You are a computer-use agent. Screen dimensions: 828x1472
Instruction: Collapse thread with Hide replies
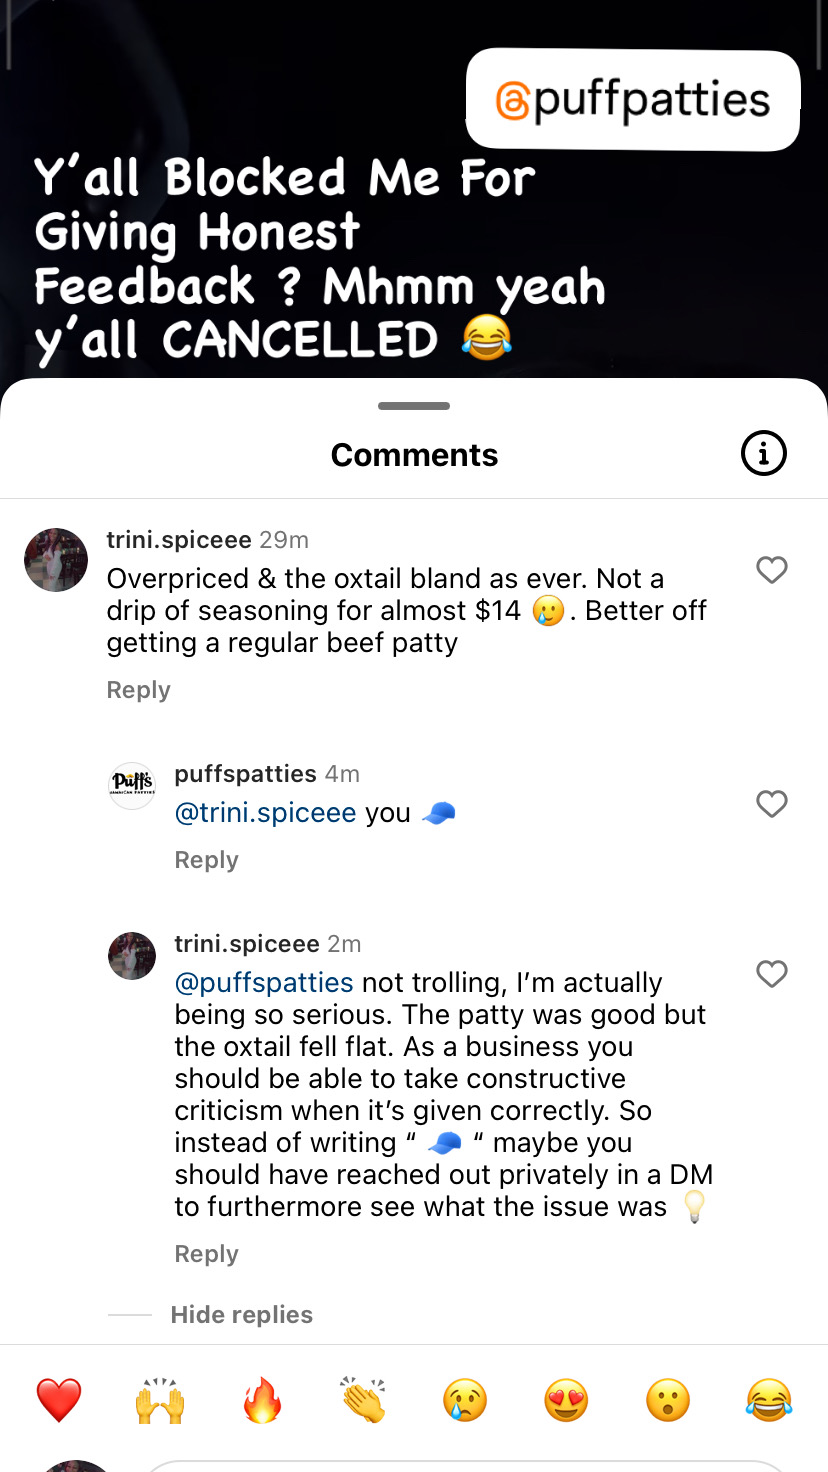pos(241,1315)
